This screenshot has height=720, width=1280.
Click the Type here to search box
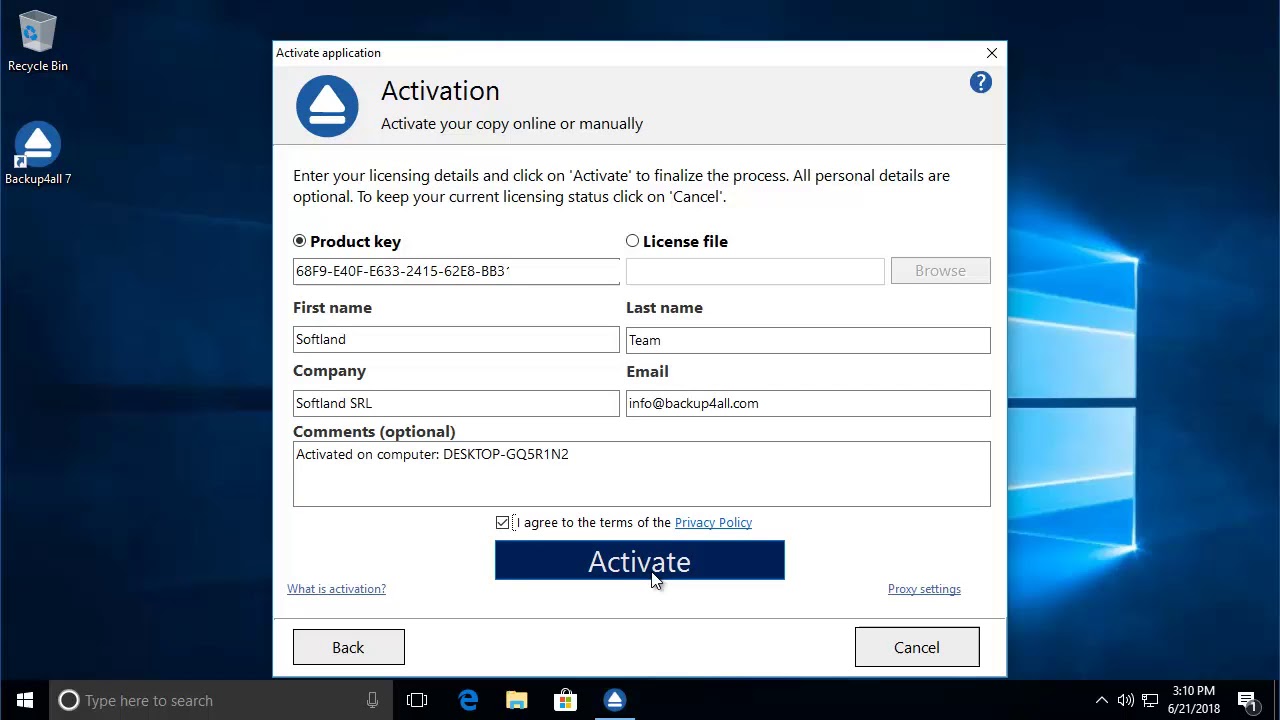(220, 701)
